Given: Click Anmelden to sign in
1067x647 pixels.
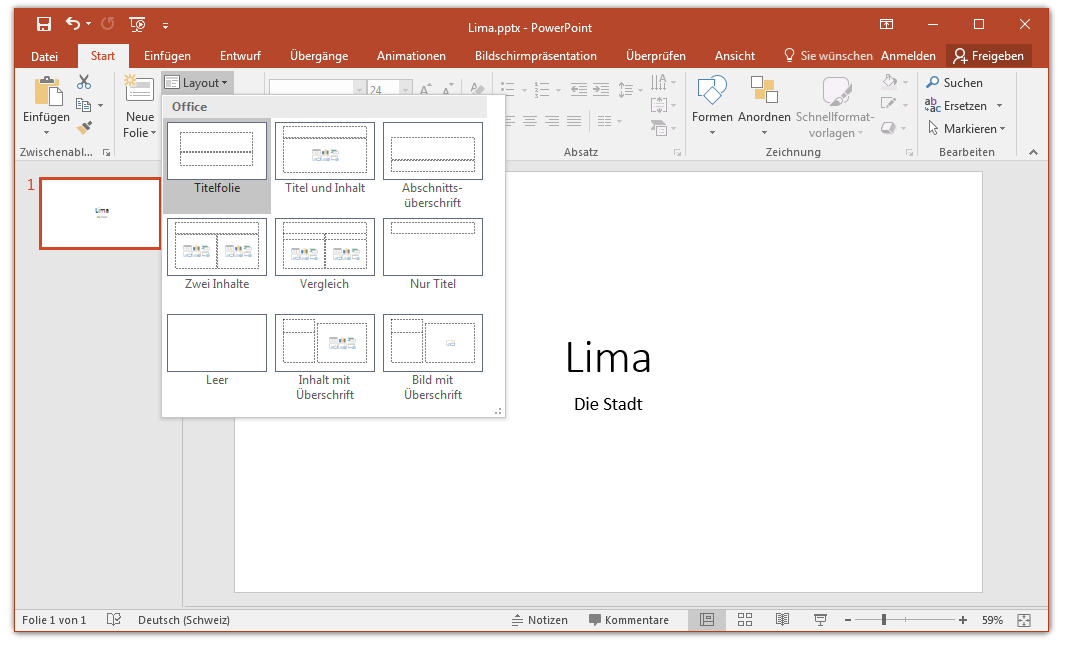Looking at the screenshot, I should pos(908,56).
